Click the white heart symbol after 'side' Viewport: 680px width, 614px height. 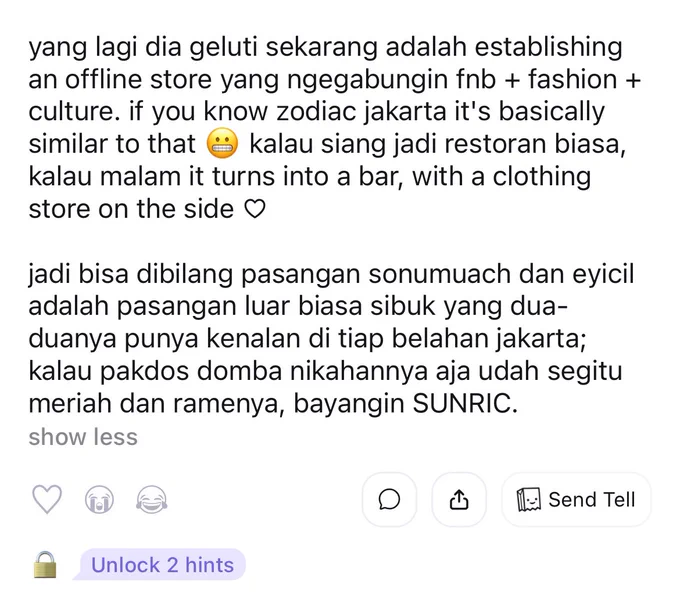pyautogui.click(x=255, y=209)
